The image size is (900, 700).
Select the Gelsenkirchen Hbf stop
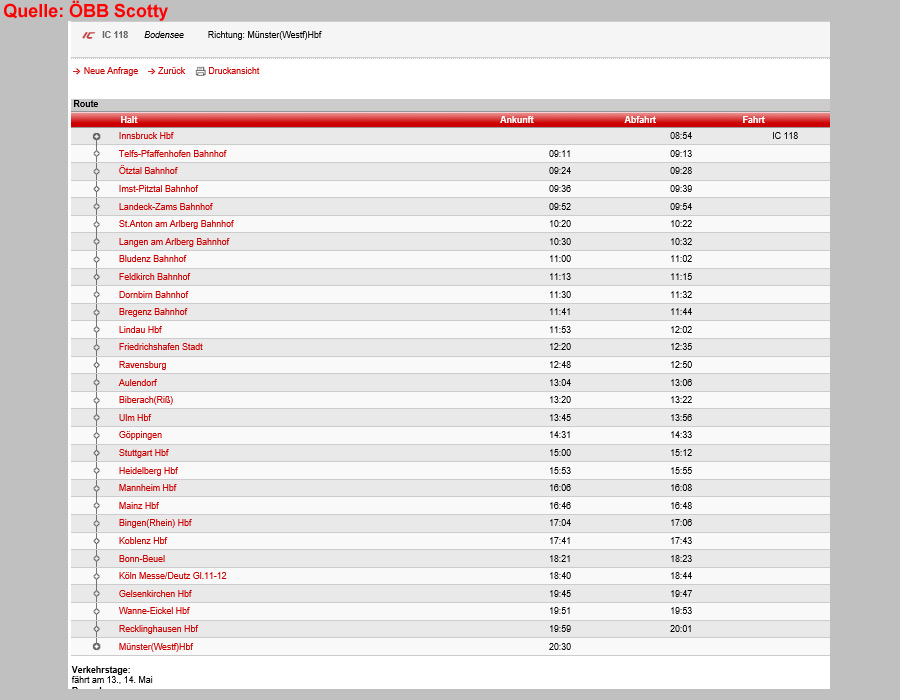155,594
